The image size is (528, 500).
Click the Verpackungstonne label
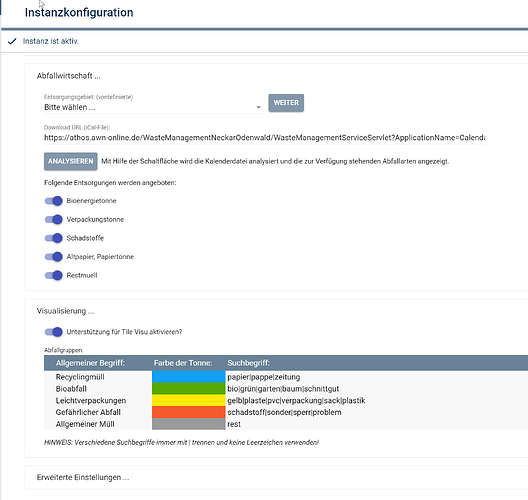click(95, 220)
